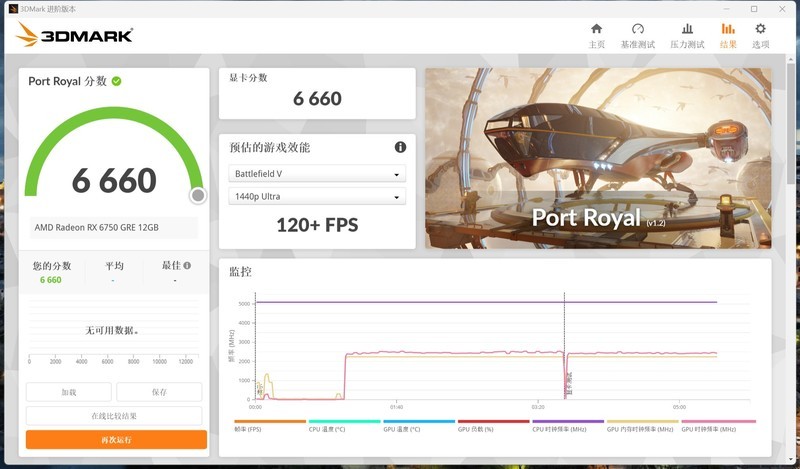Toggle the 帧率 (FPS) orange legend swatch
The height and width of the screenshot is (469, 800).
(x=270, y=422)
